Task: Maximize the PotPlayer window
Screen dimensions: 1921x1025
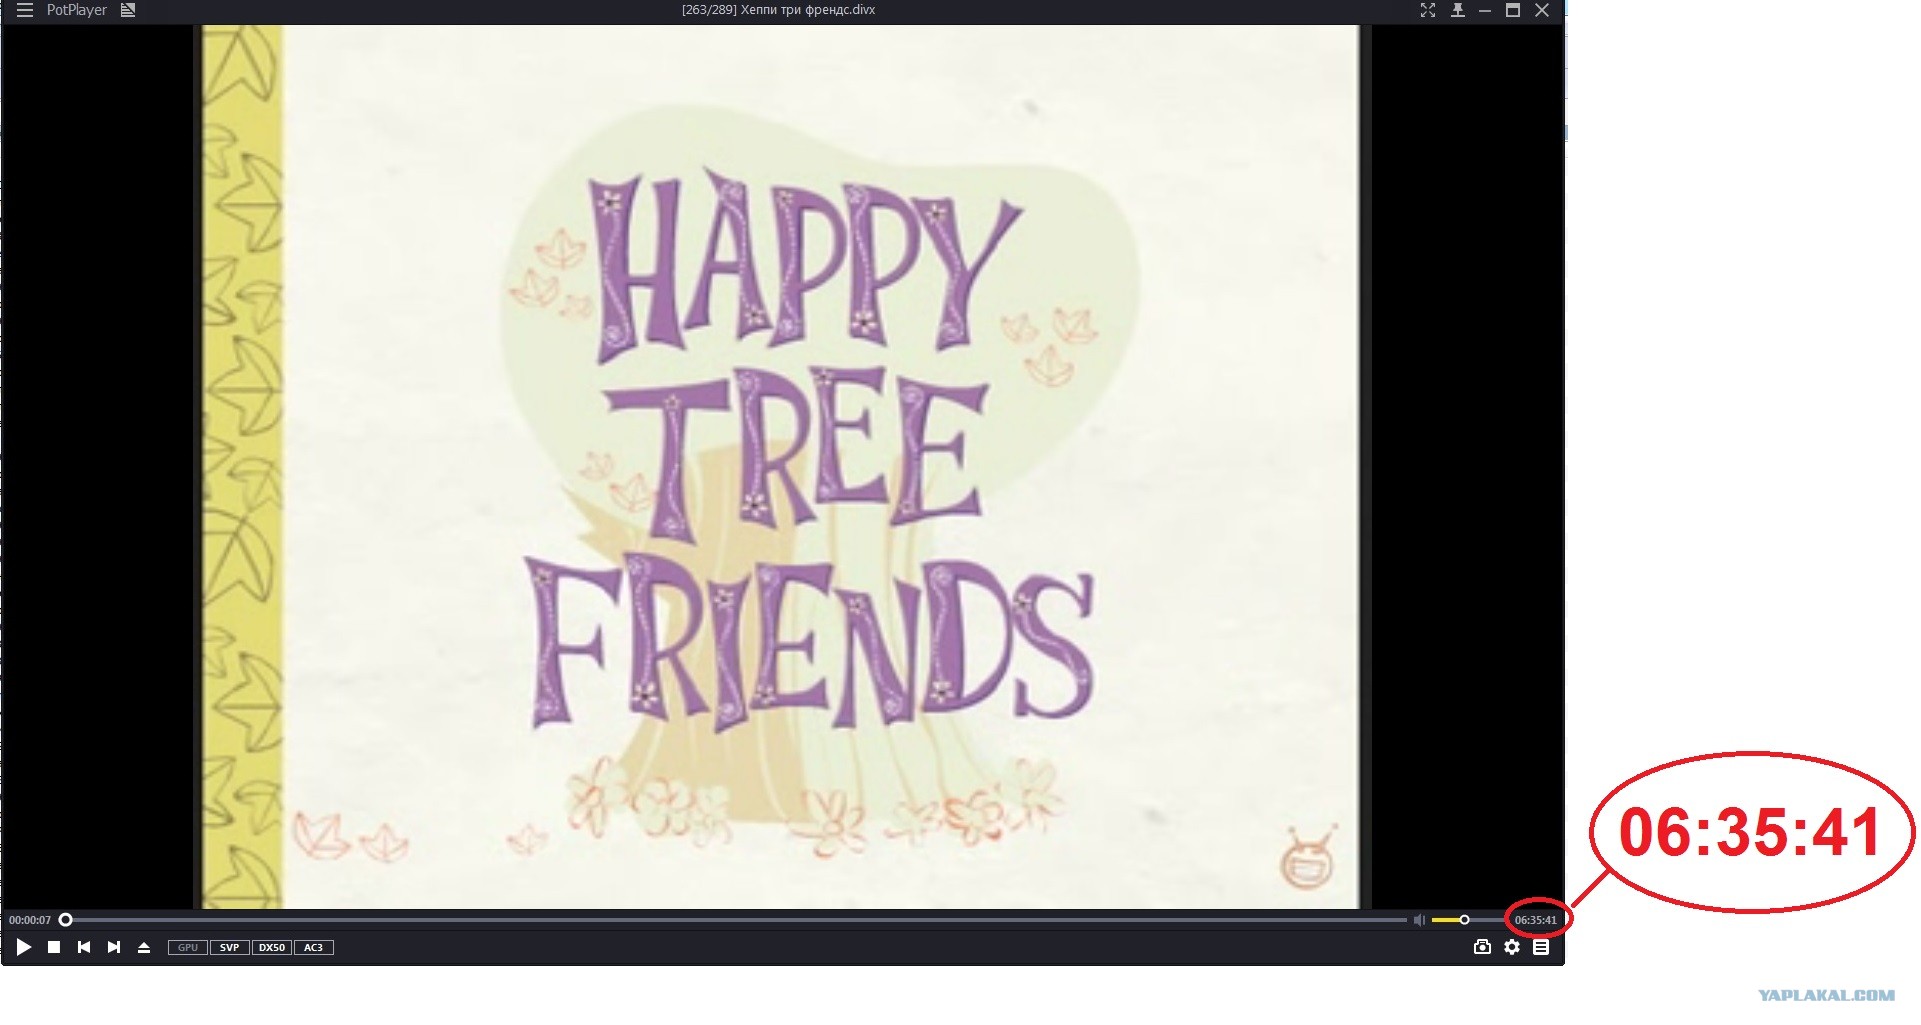Action: coord(1513,10)
